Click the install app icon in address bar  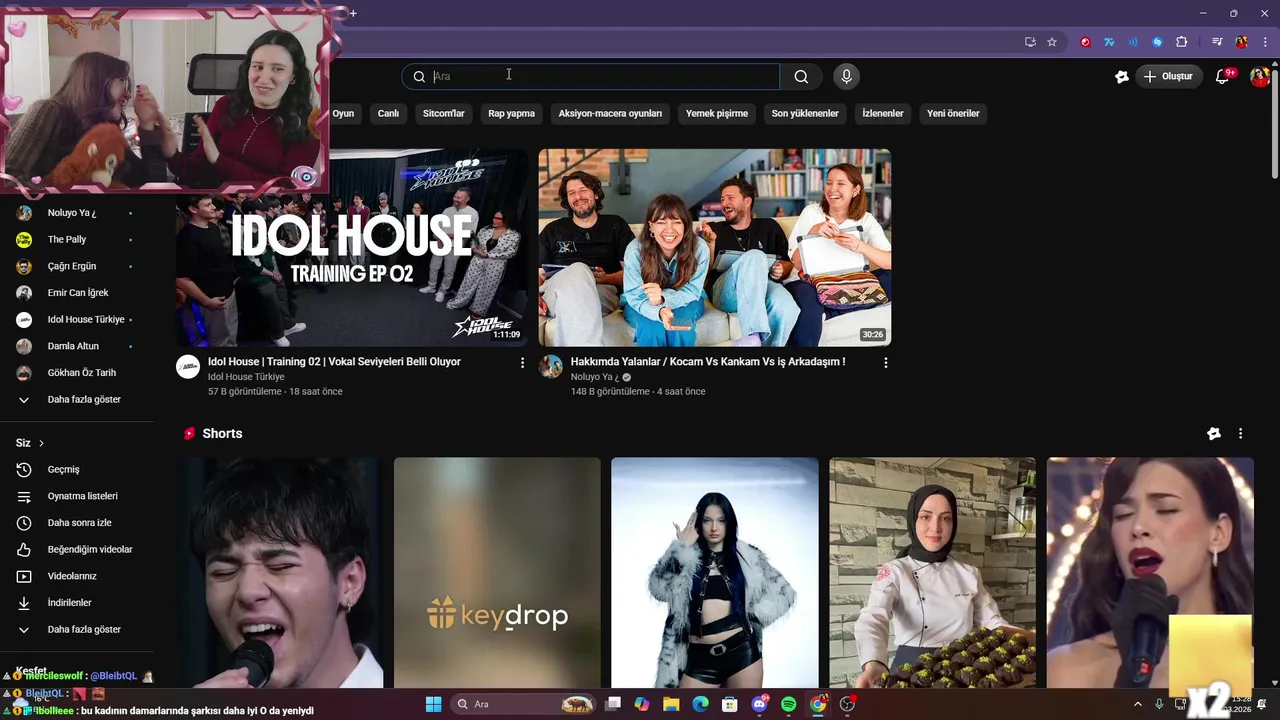1030,42
